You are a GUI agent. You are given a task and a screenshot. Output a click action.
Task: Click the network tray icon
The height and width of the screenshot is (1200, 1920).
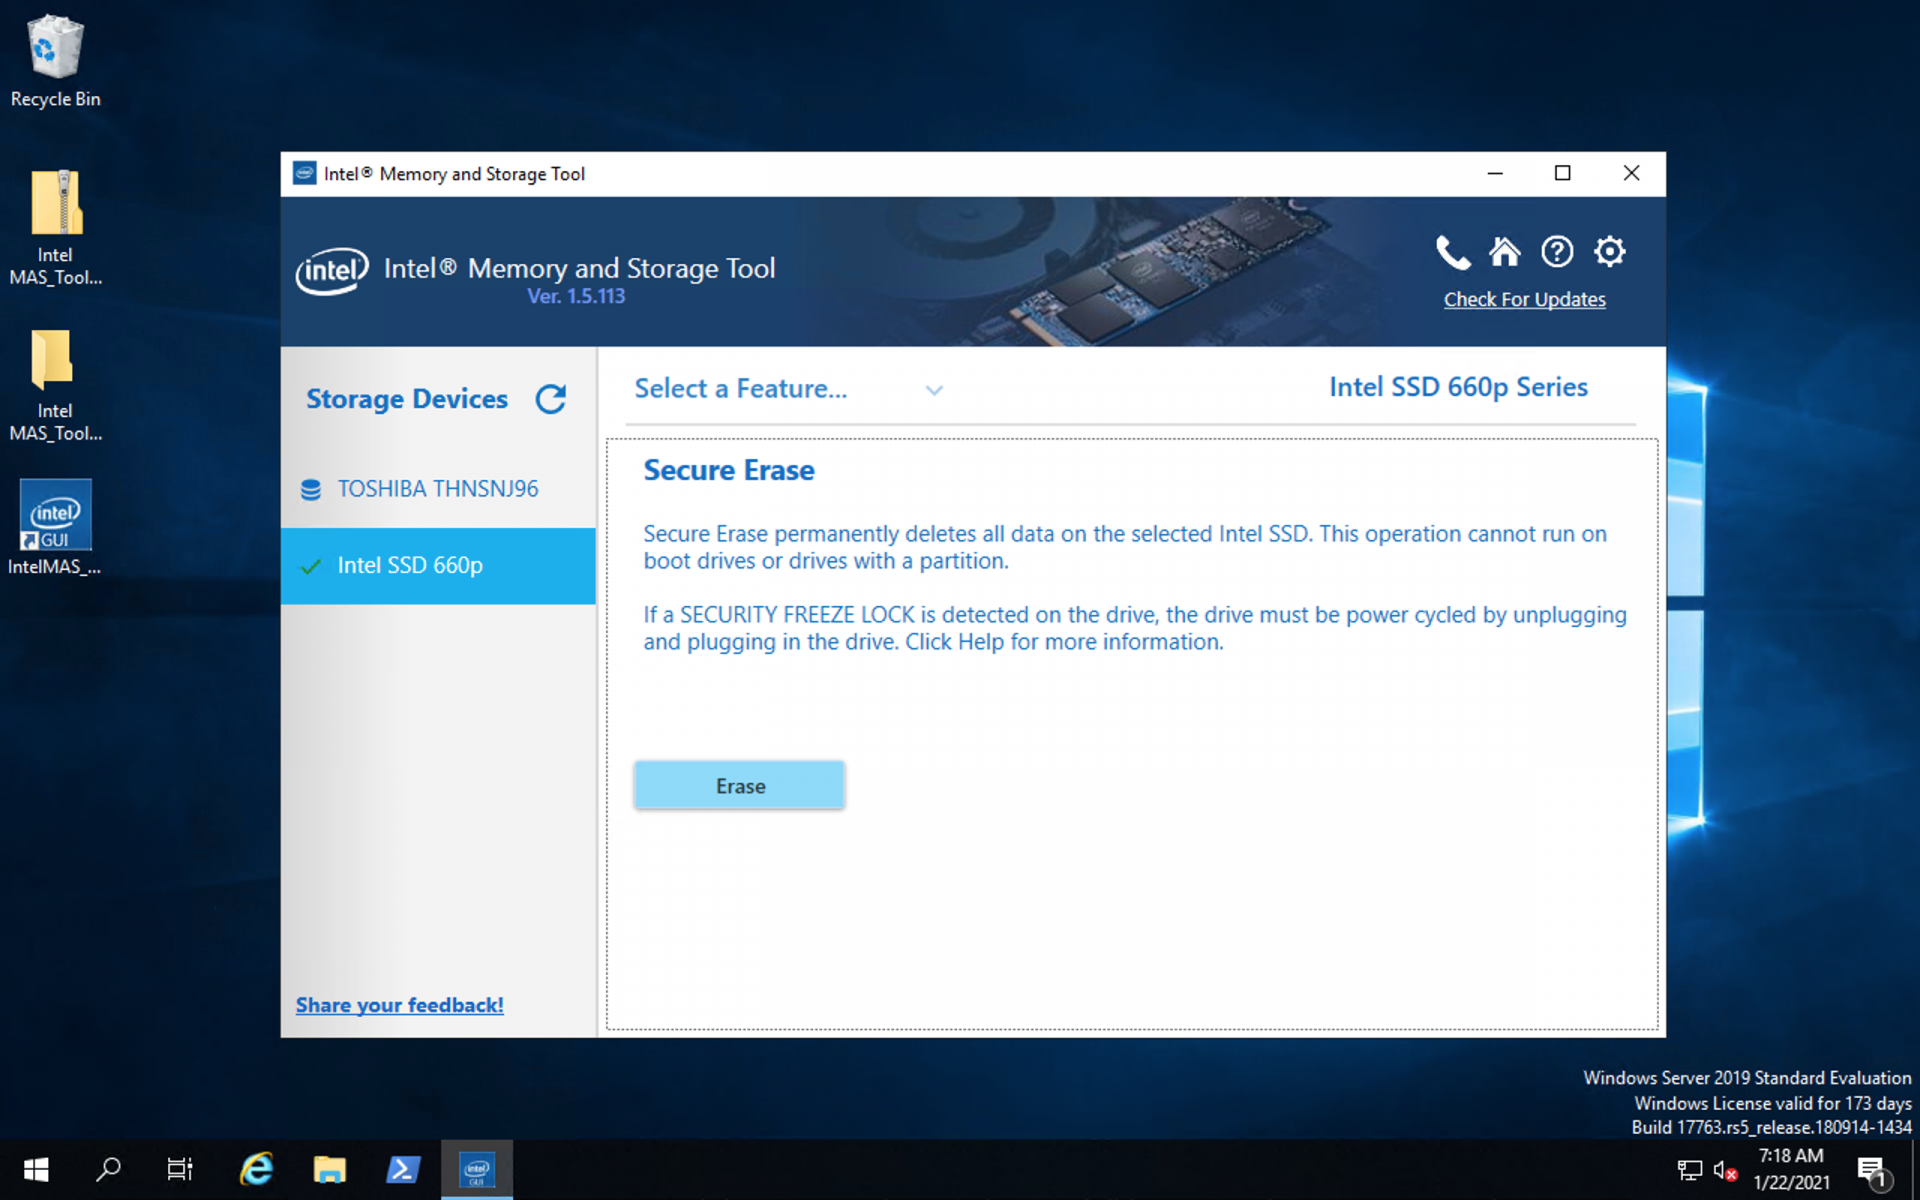tap(1690, 1170)
